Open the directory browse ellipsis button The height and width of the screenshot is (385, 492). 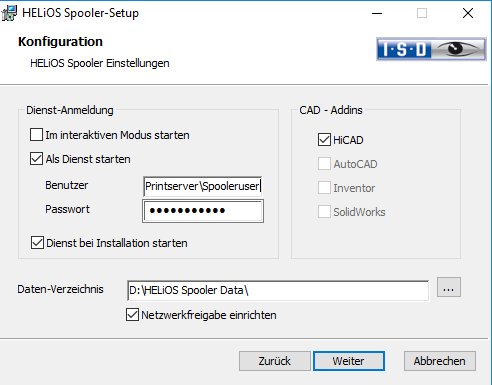coord(449,287)
